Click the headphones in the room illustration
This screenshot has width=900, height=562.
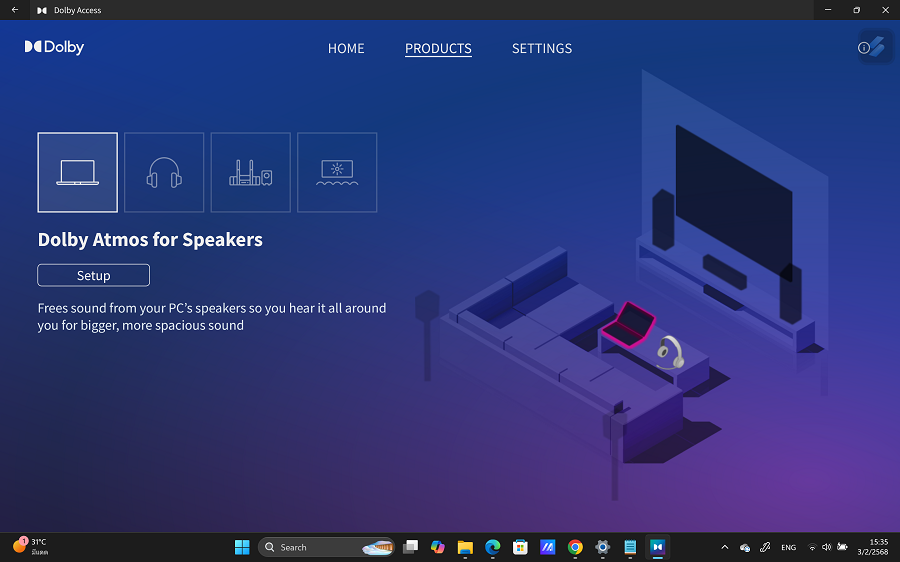pos(670,351)
